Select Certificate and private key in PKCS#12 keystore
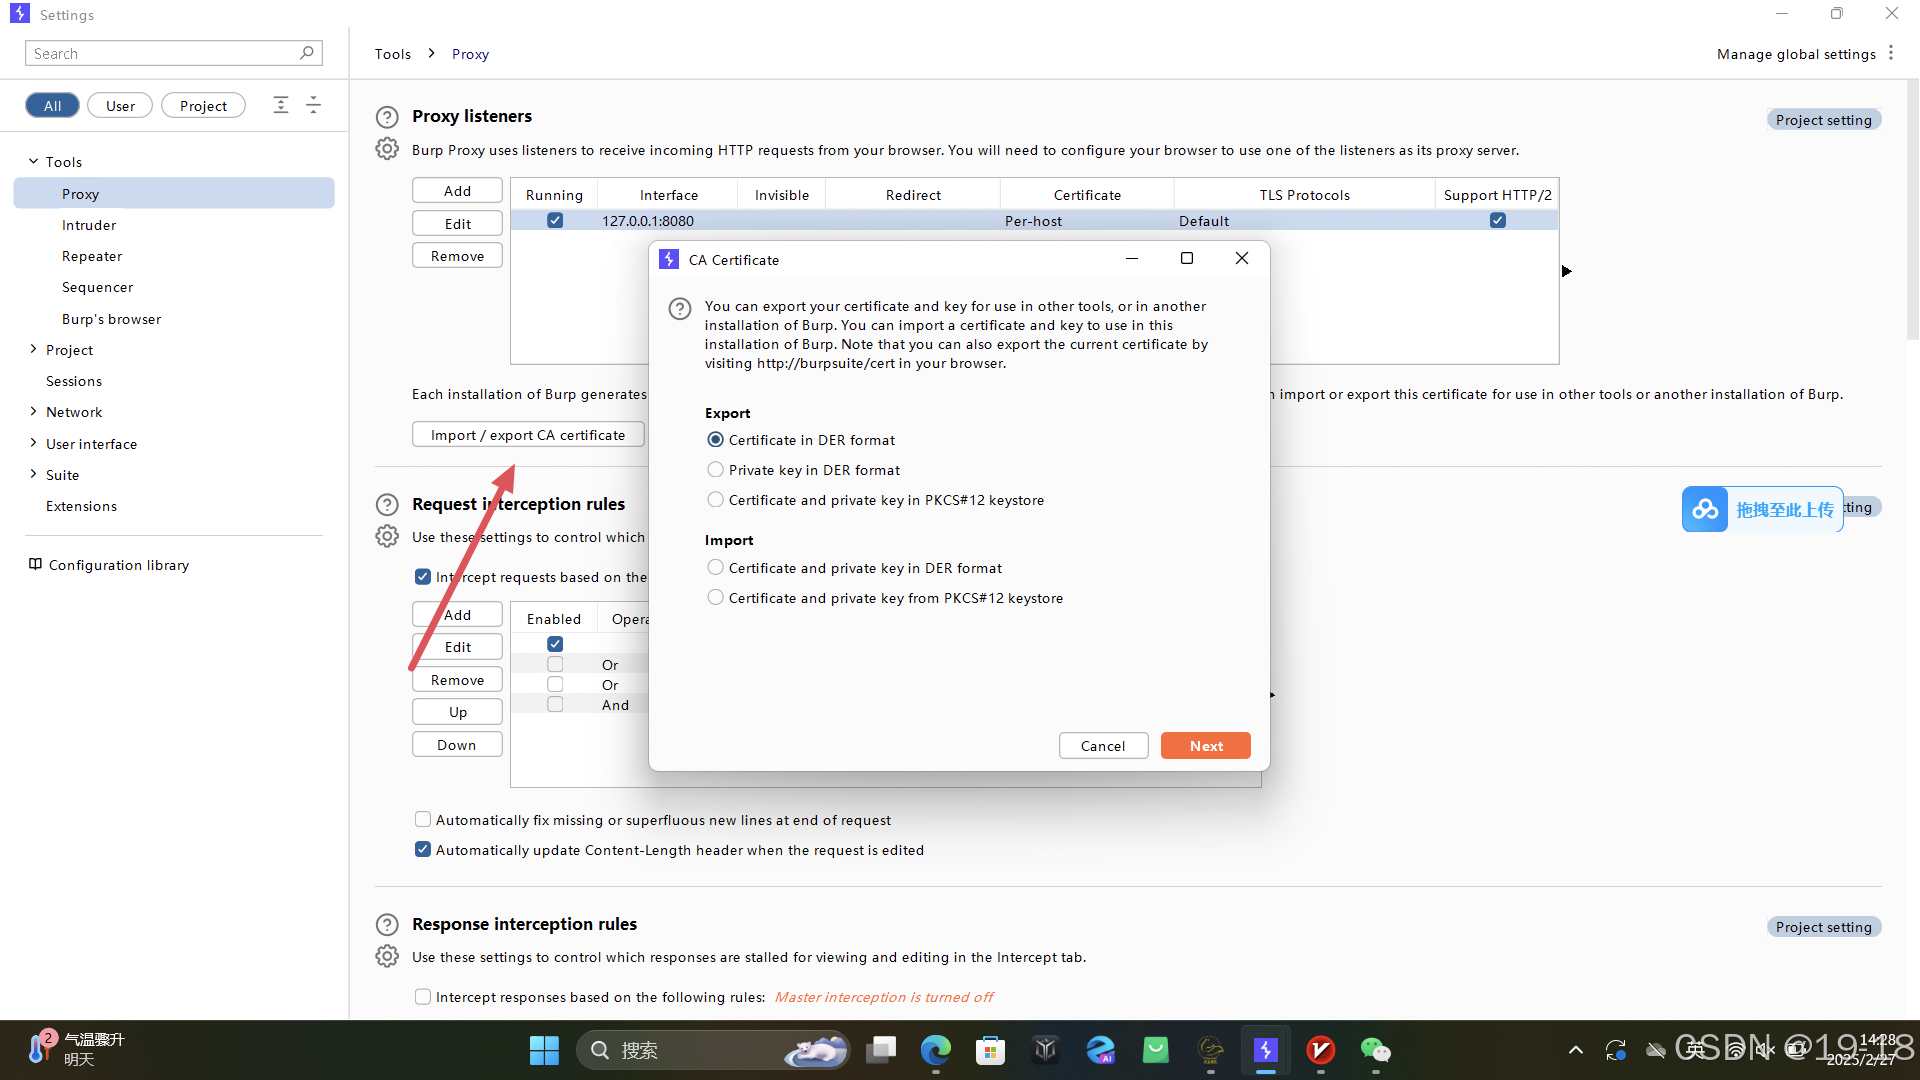This screenshot has height=1080, width=1920. (715, 500)
